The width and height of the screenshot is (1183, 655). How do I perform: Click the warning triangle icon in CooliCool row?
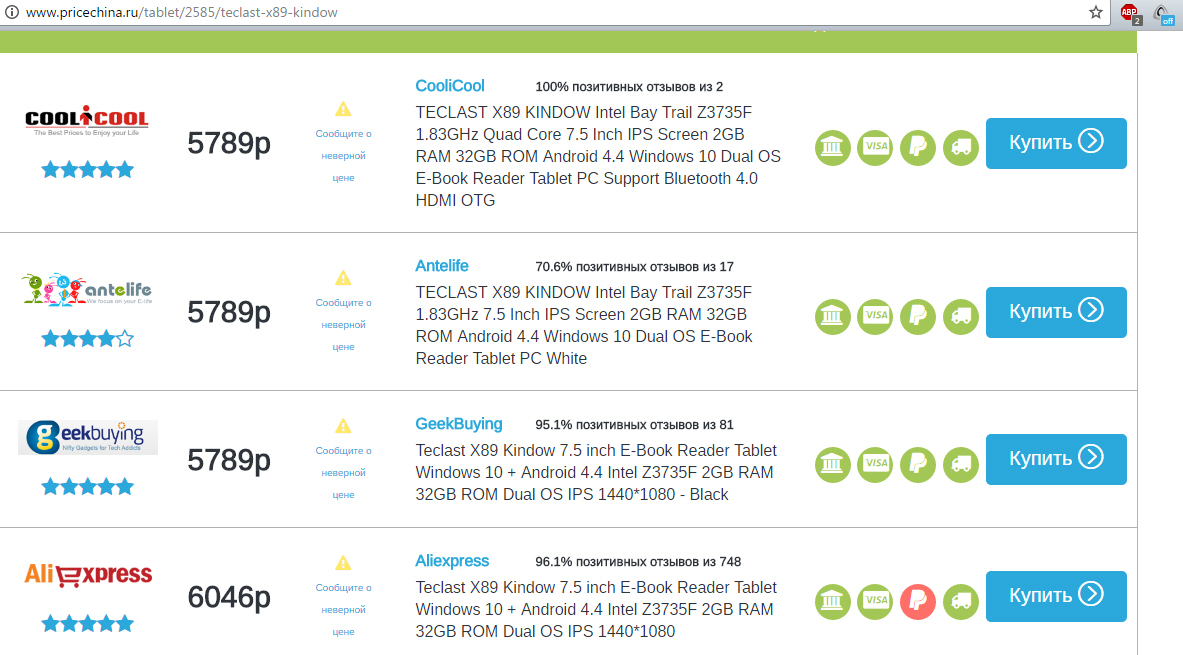[343, 109]
